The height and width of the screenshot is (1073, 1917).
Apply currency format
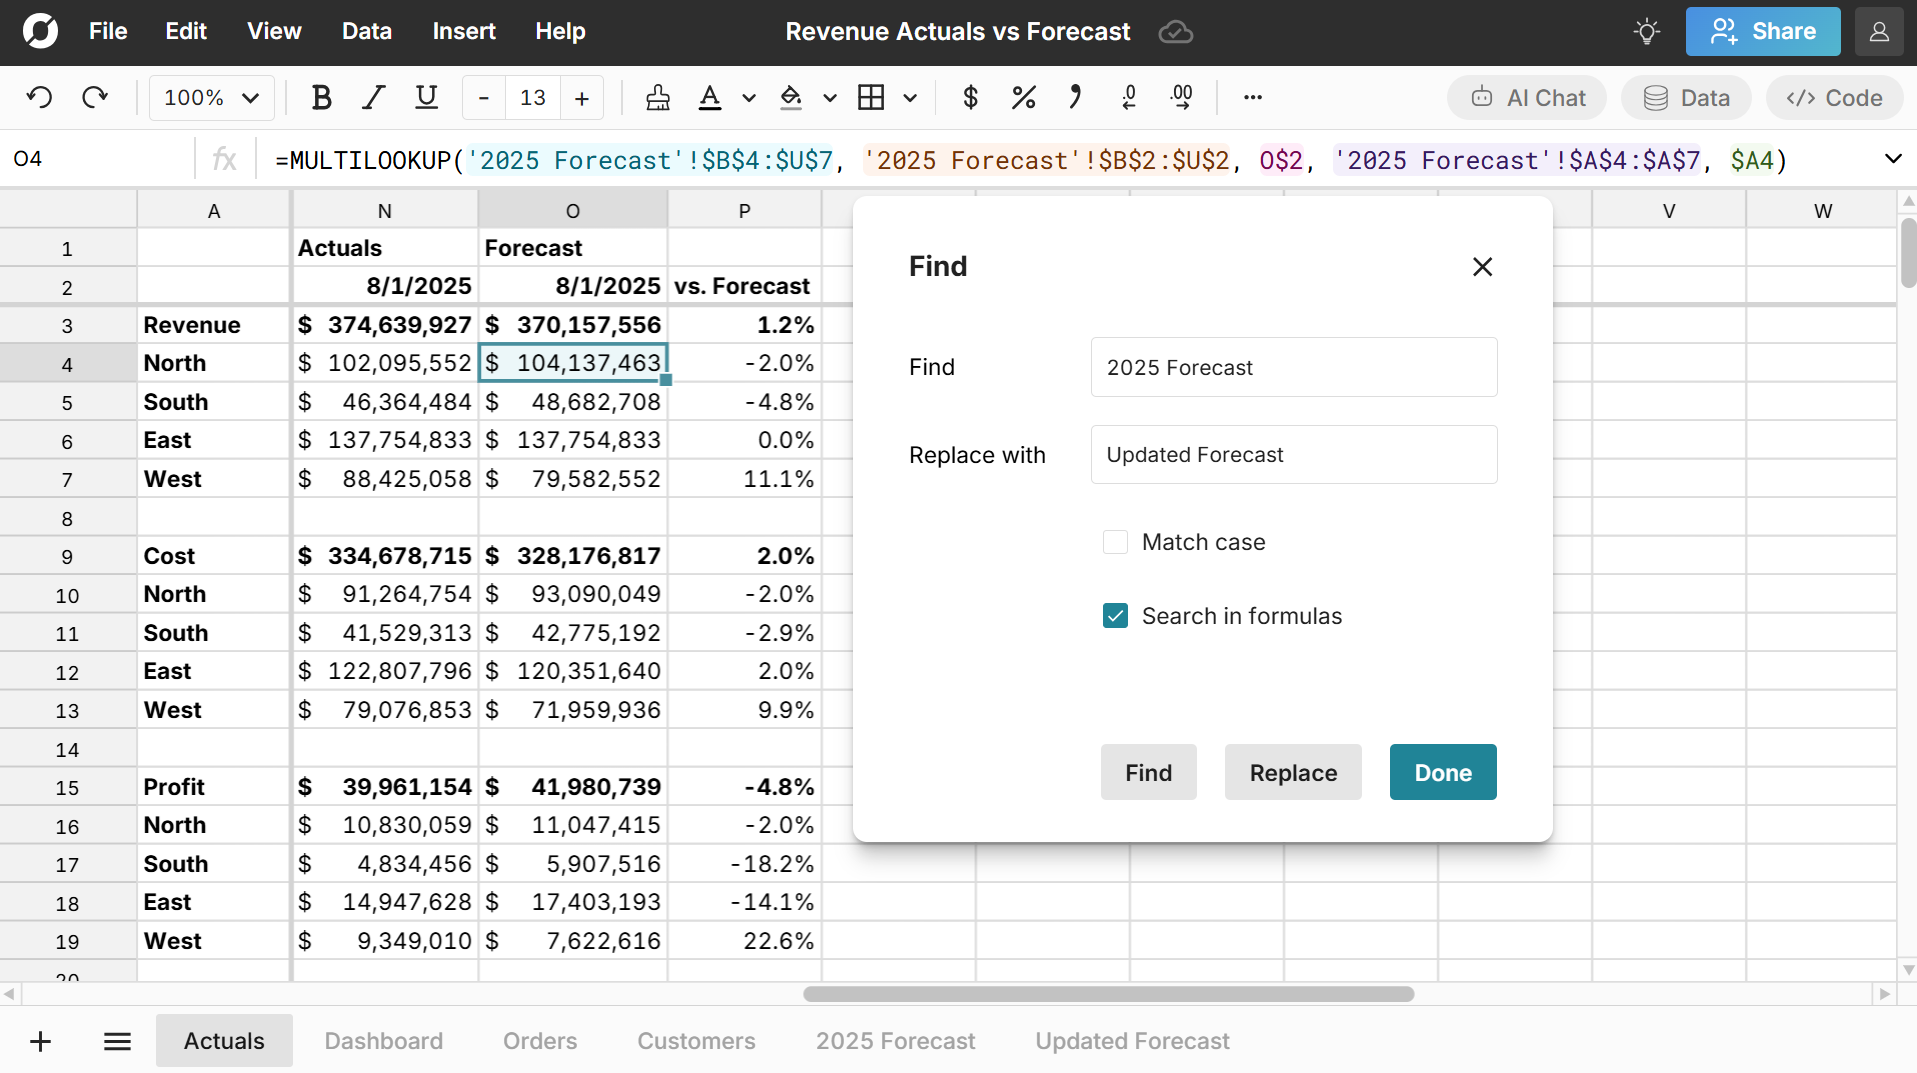(x=970, y=97)
